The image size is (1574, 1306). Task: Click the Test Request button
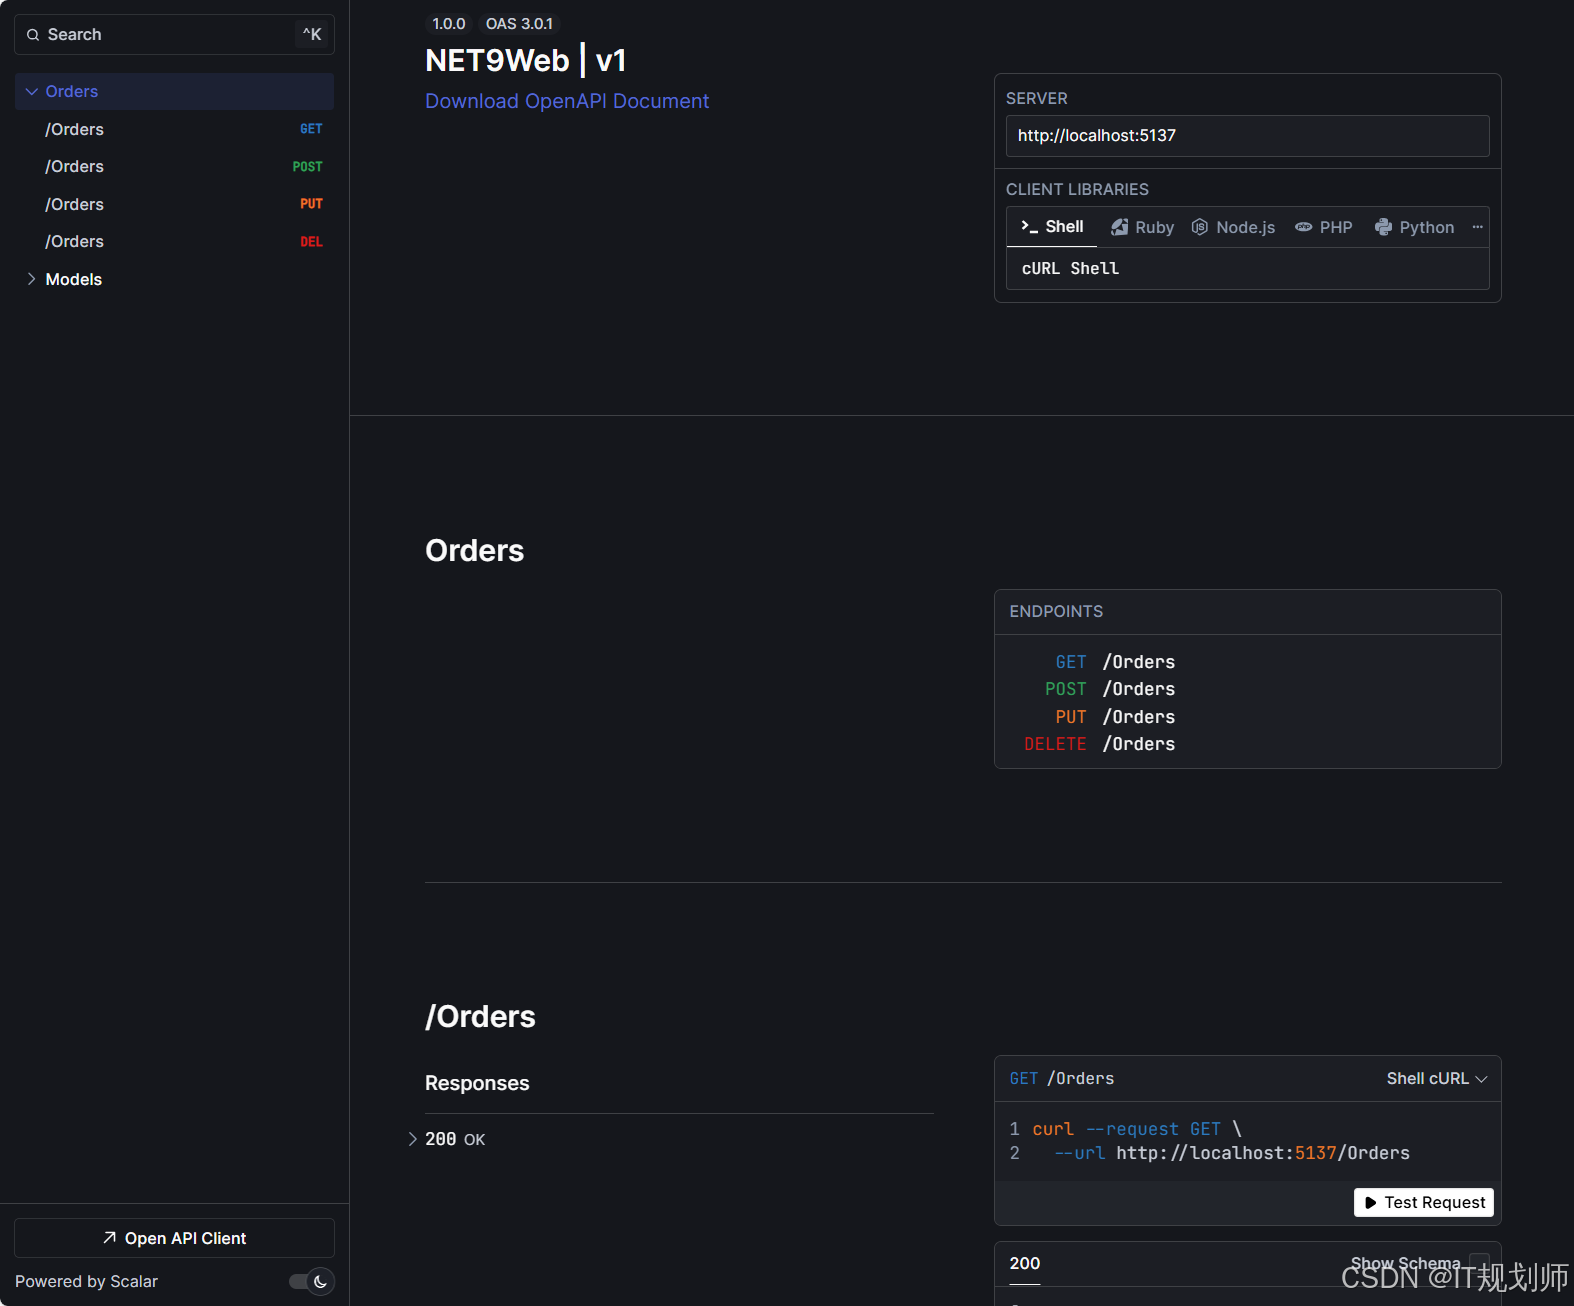pyautogui.click(x=1424, y=1203)
